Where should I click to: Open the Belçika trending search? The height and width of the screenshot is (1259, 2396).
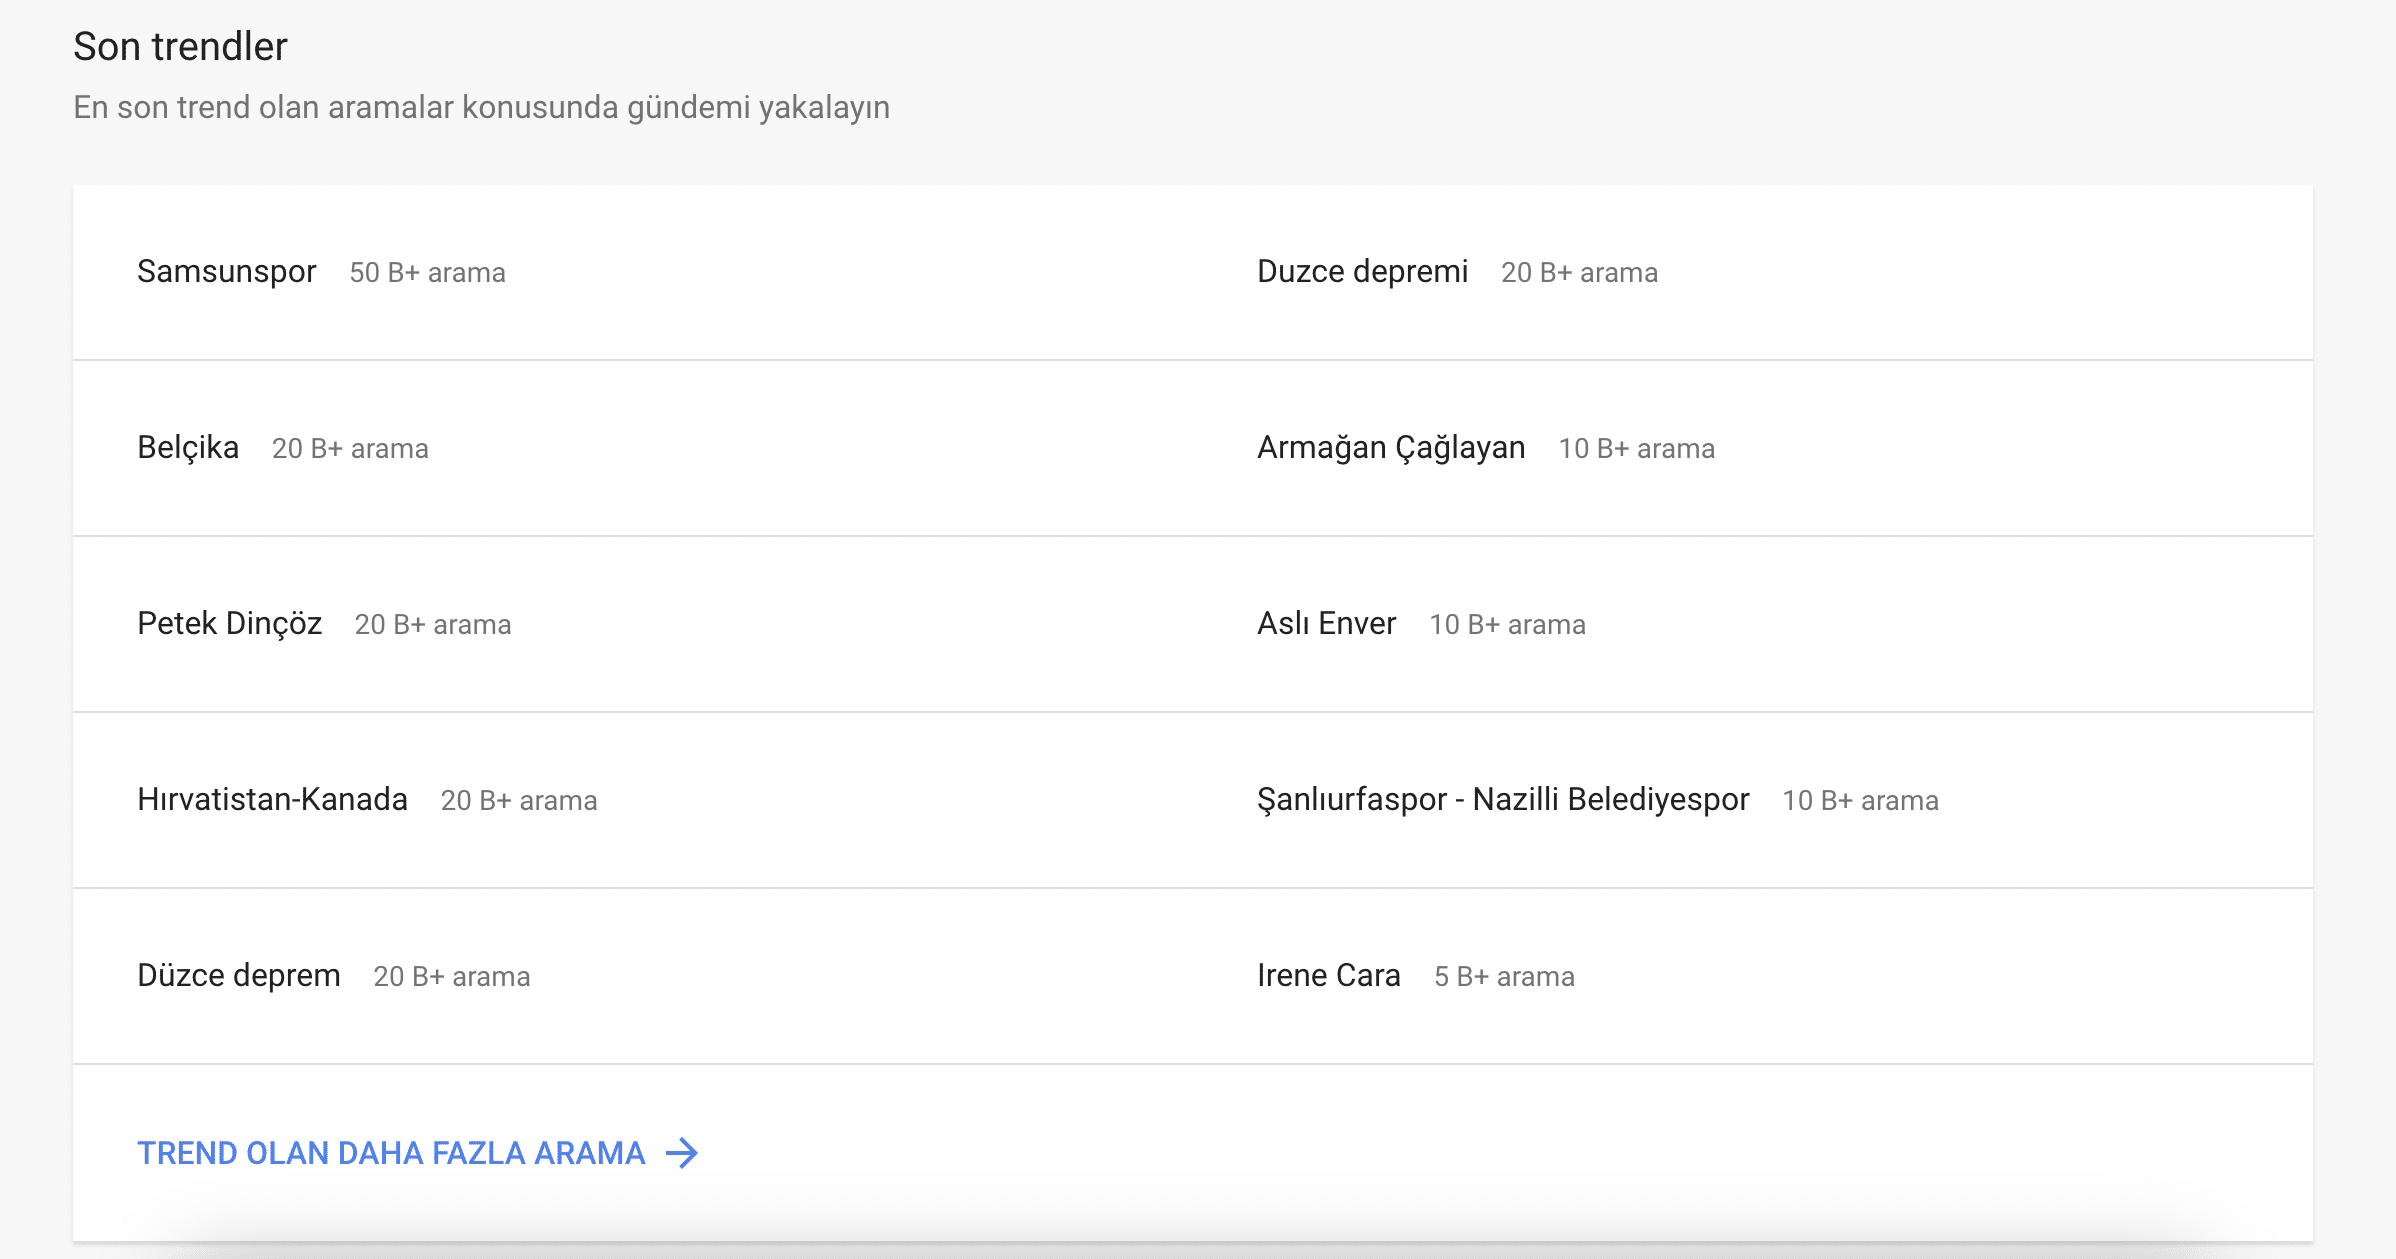[188, 448]
